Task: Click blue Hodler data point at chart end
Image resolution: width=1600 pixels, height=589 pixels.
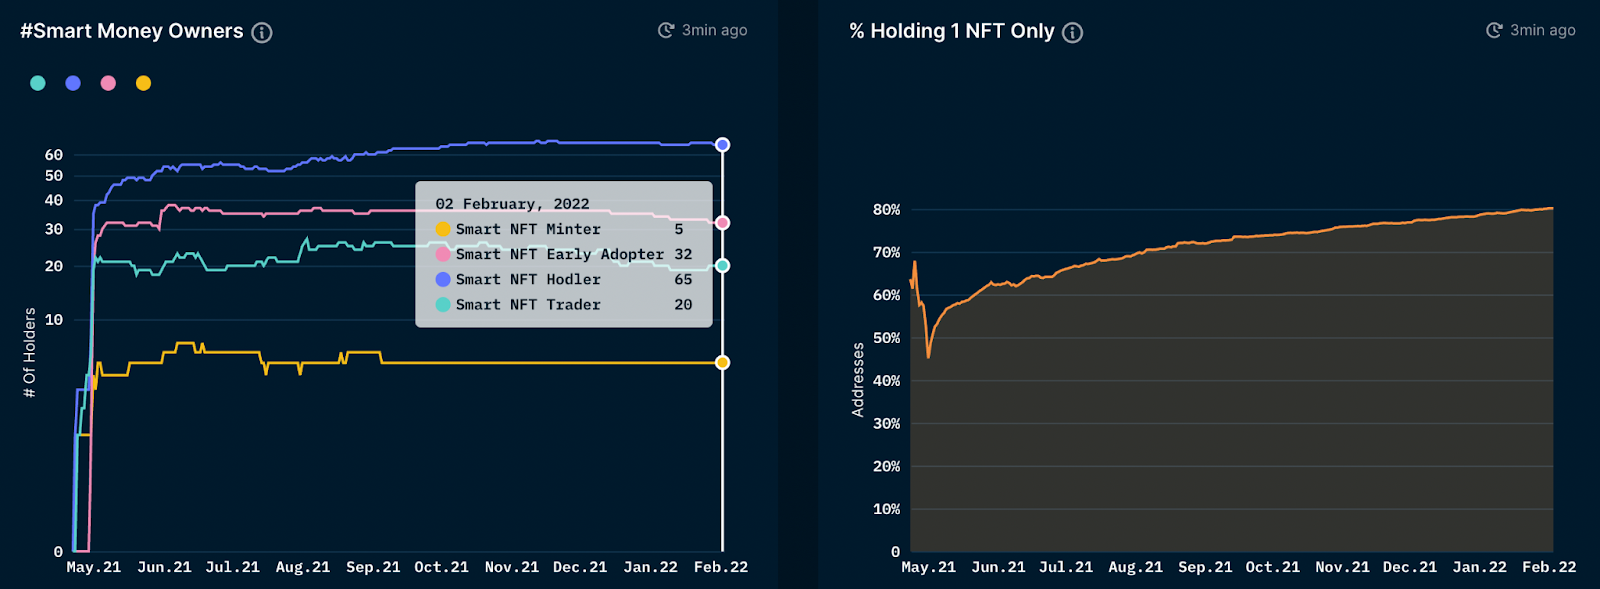Action: [x=722, y=145]
